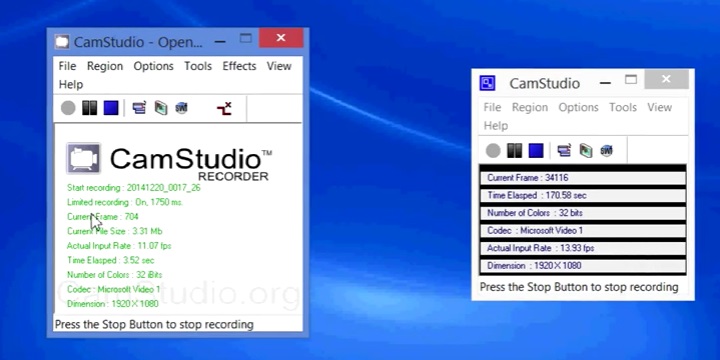
Task: Select the SWF icon in the right CamStudio window
Action: point(607,151)
